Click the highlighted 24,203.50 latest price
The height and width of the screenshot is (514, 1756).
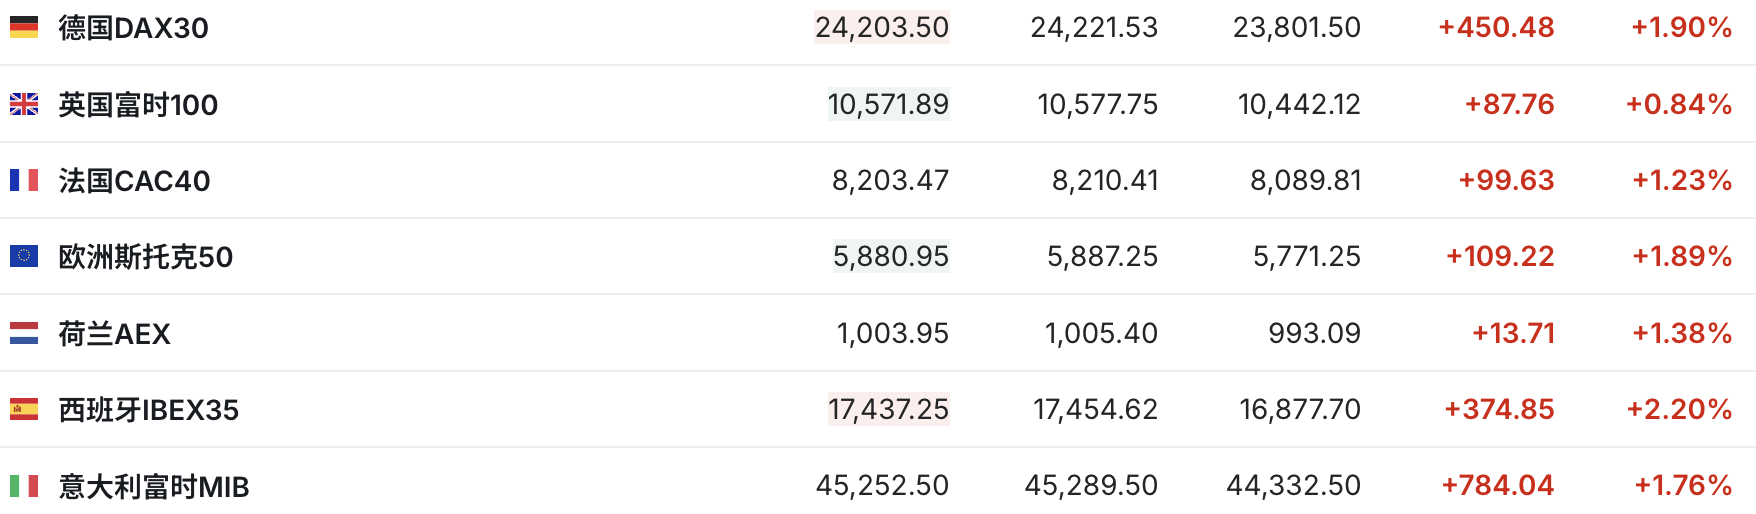pos(881,27)
